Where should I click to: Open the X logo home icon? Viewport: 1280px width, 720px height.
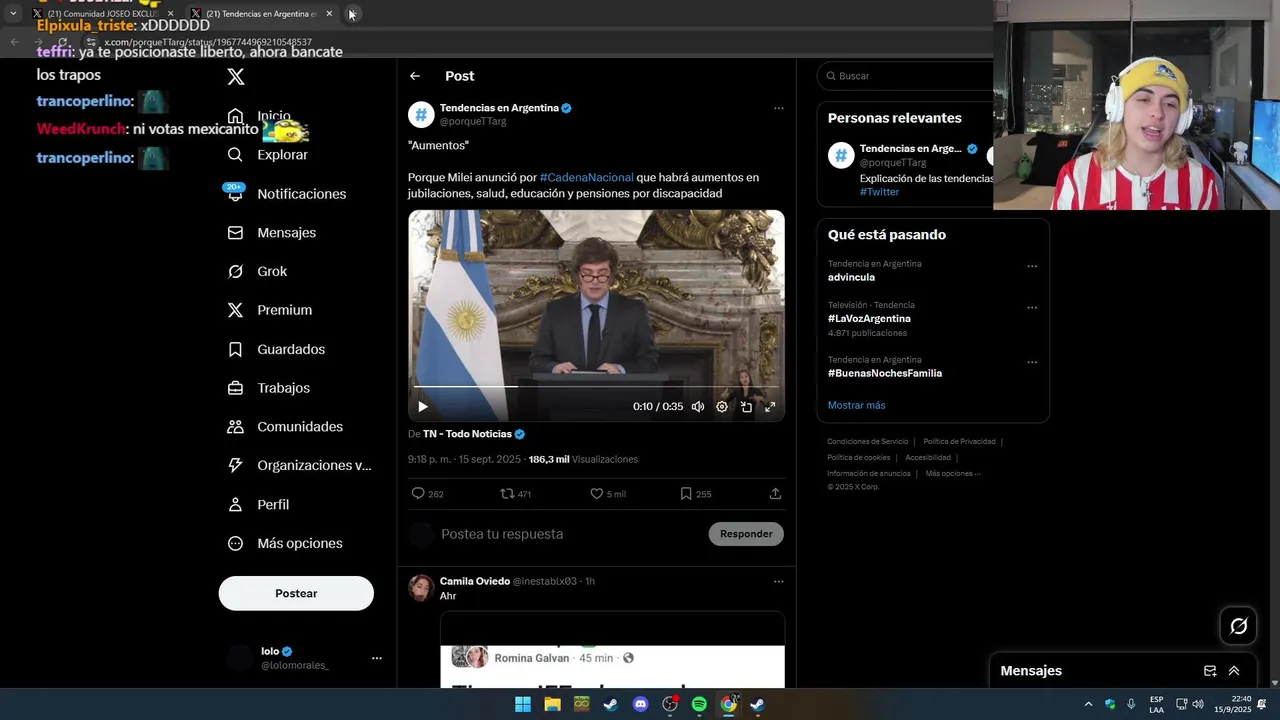[236, 77]
